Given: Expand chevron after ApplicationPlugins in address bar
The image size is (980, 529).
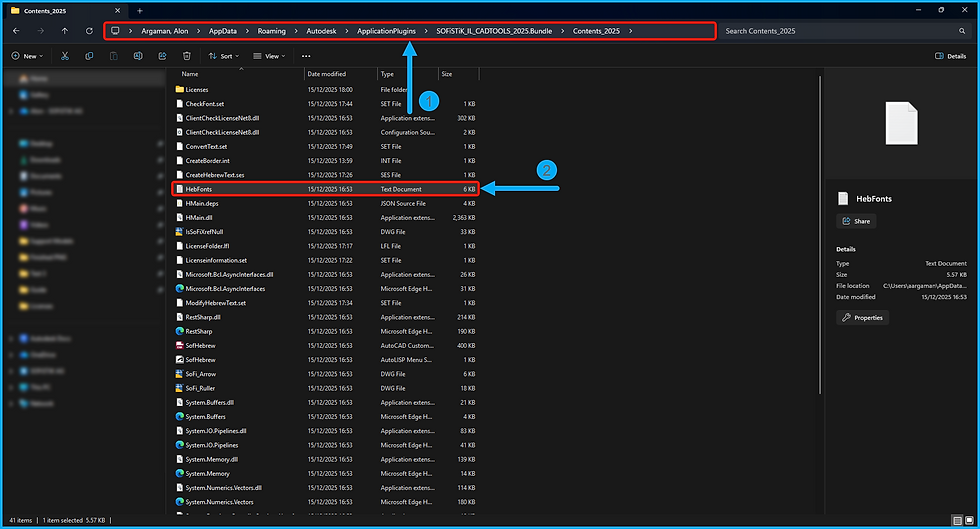Looking at the screenshot, I should 426,31.
